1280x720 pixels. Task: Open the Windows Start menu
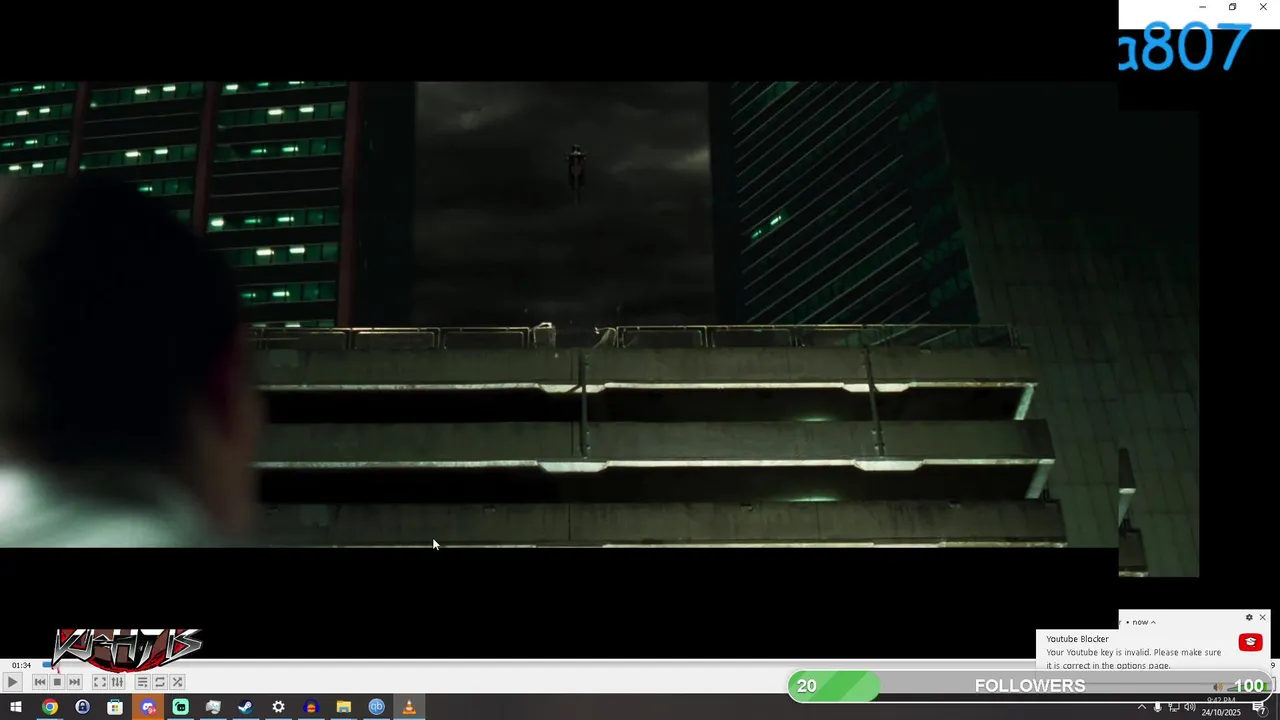15,707
